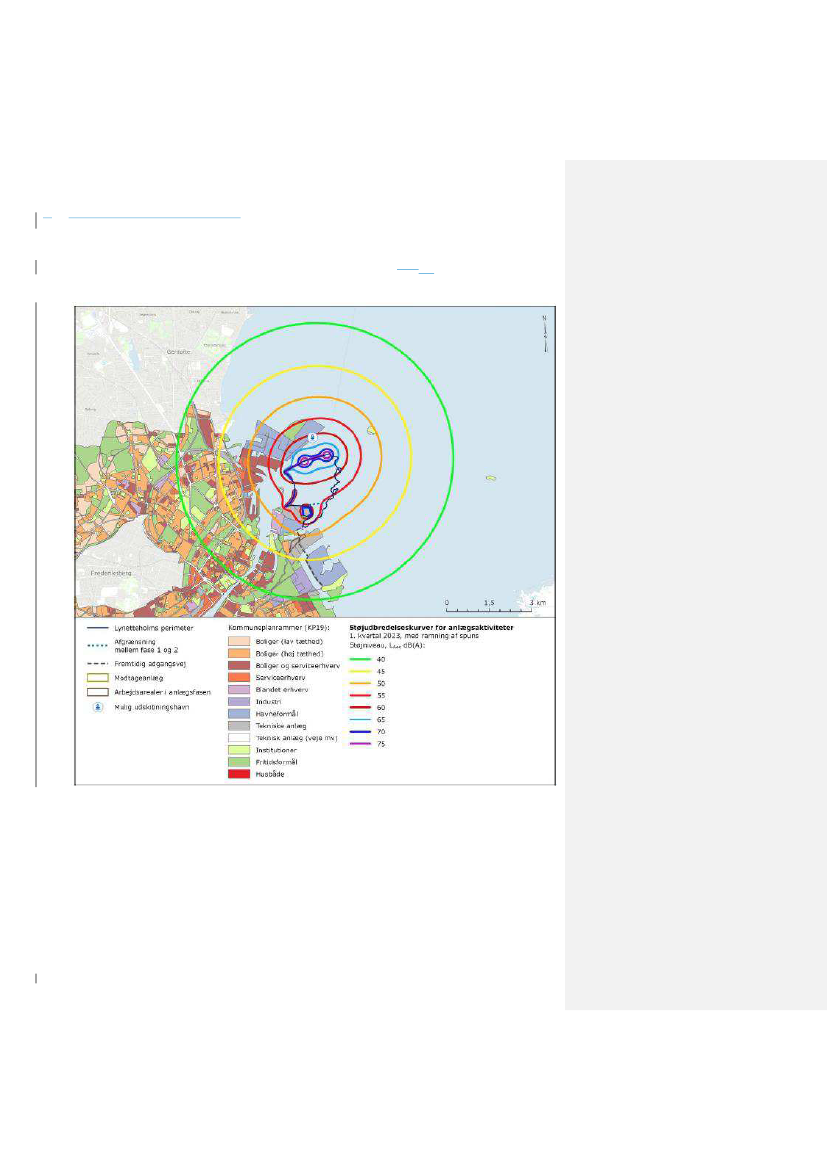Image resolution: width=827 pixels, height=1169 pixels.
Task: Click the 'Mulig udskibningshavn' legend label
Action: pyautogui.click(x=151, y=707)
